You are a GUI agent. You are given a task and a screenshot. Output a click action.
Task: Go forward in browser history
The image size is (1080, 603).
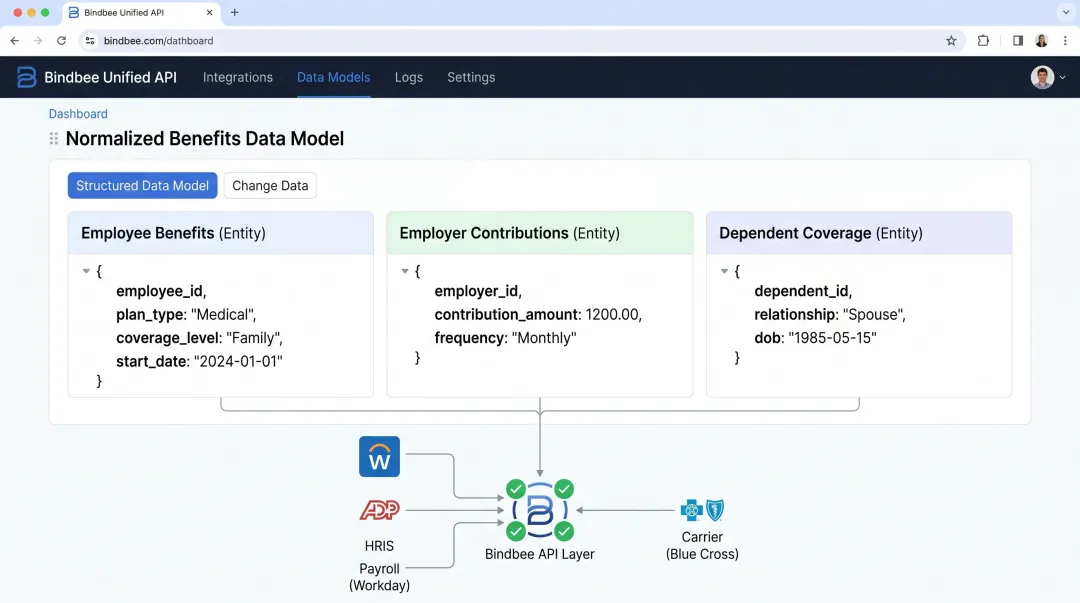pos(38,41)
